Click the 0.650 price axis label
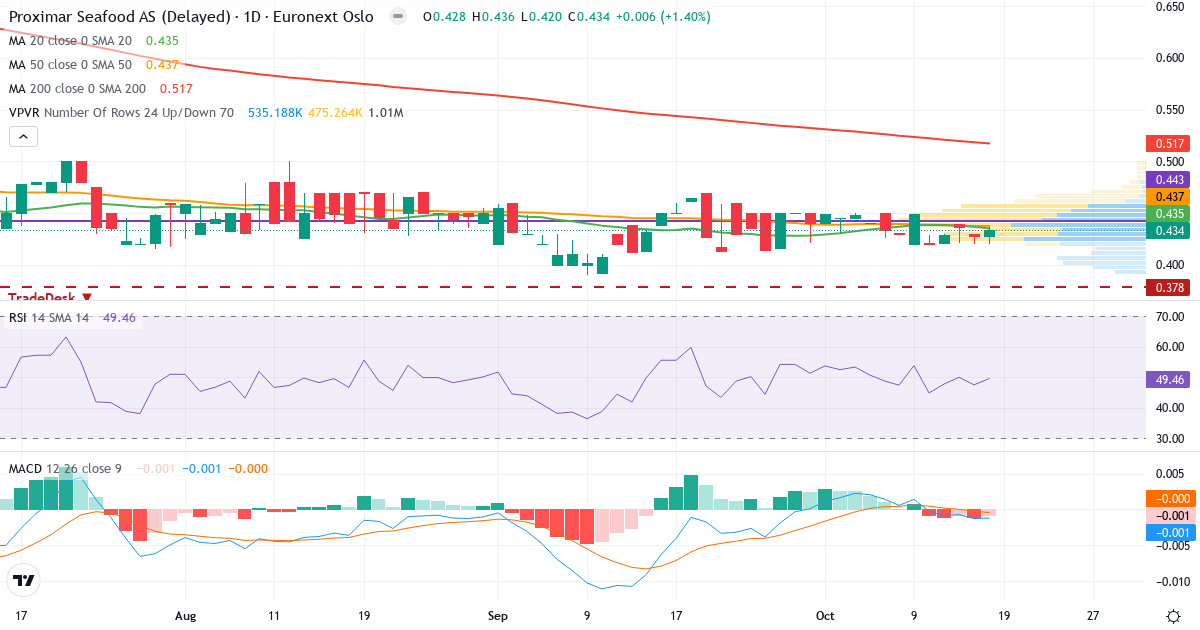The image size is (1200, 630). pyautogui.click(x=1170, y=6)
